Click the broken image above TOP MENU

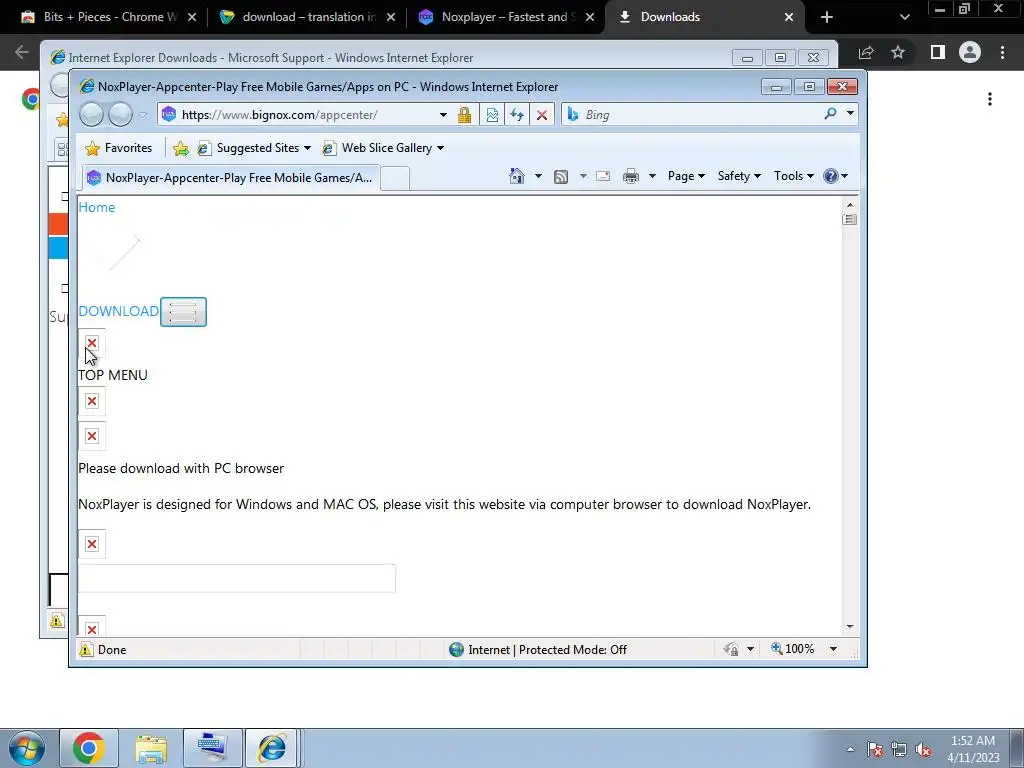[92, 344]
